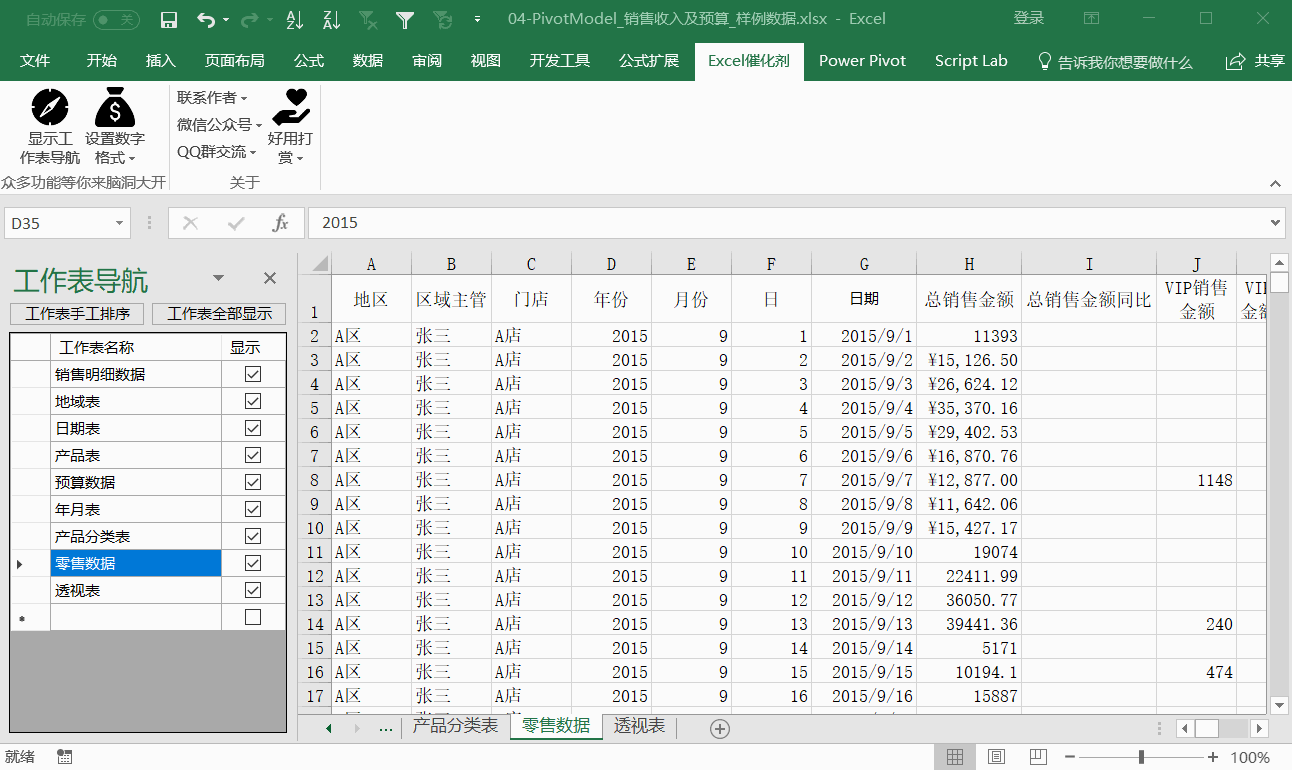Switch to Page Layout view icon
Viewport: 1292px width, 770px height.
tap(996, 757)
